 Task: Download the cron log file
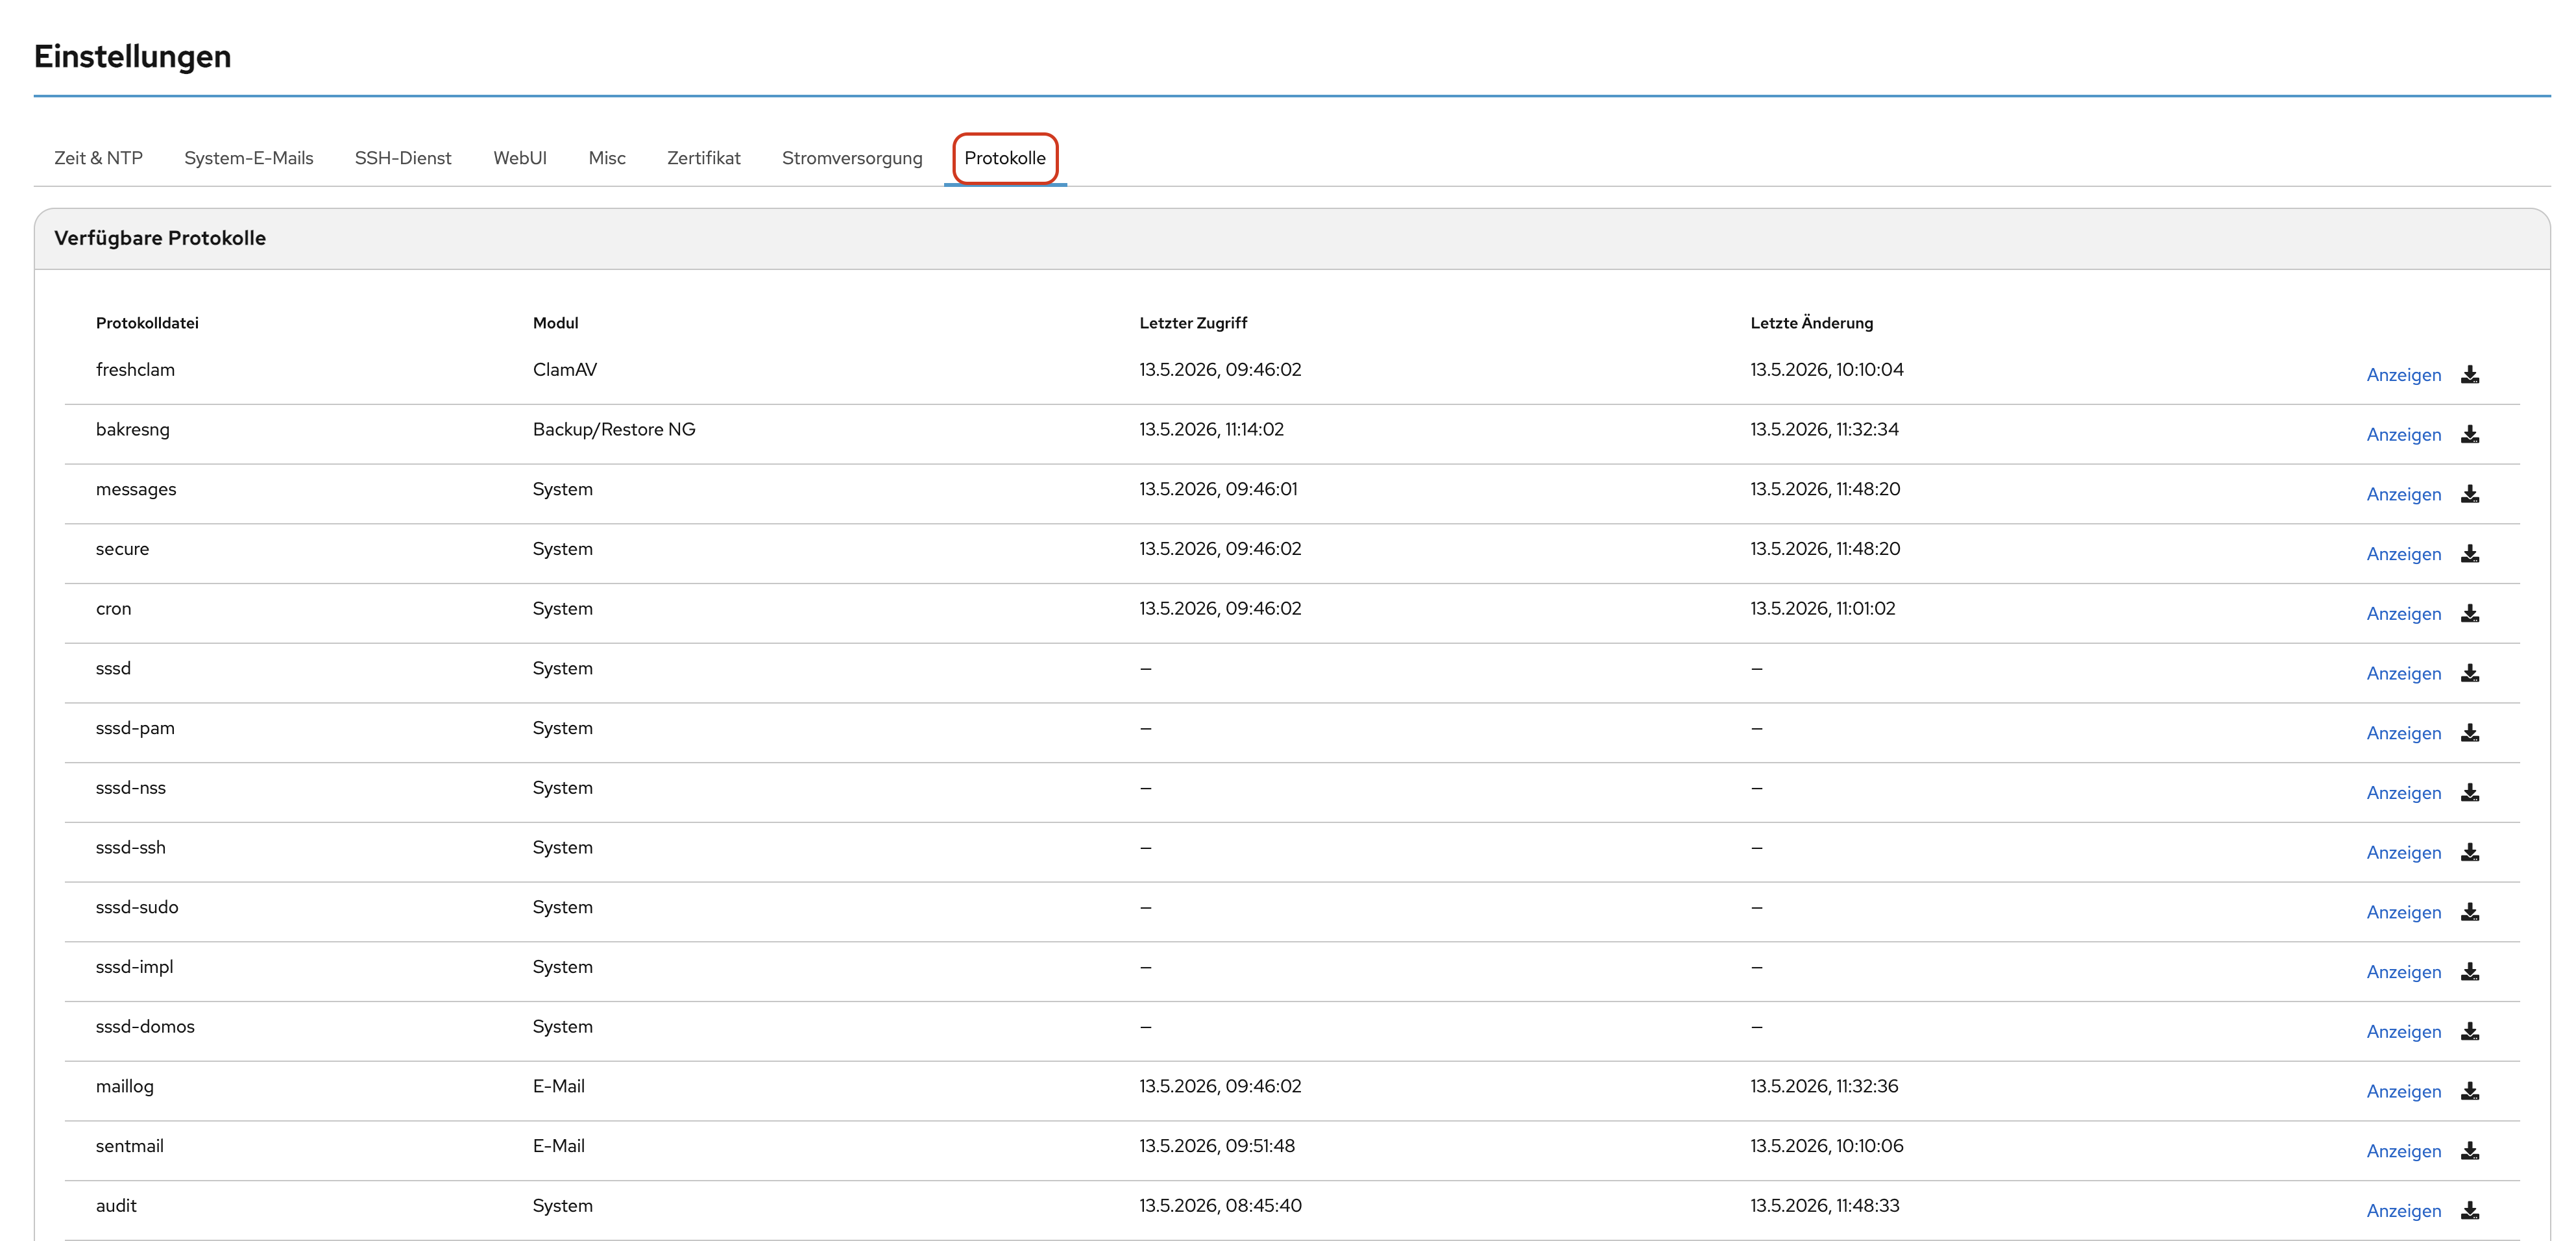tap(2469, 613)
